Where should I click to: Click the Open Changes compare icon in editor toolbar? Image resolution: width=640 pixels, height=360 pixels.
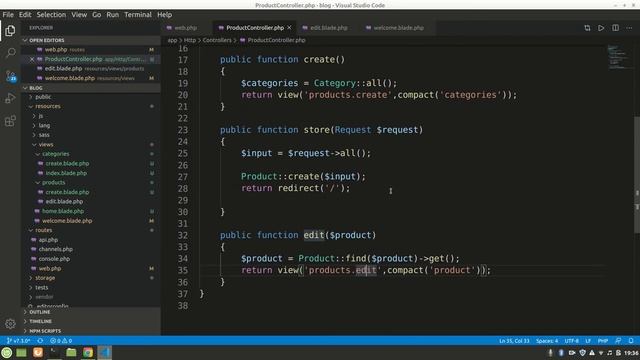(x=587, y=28)
